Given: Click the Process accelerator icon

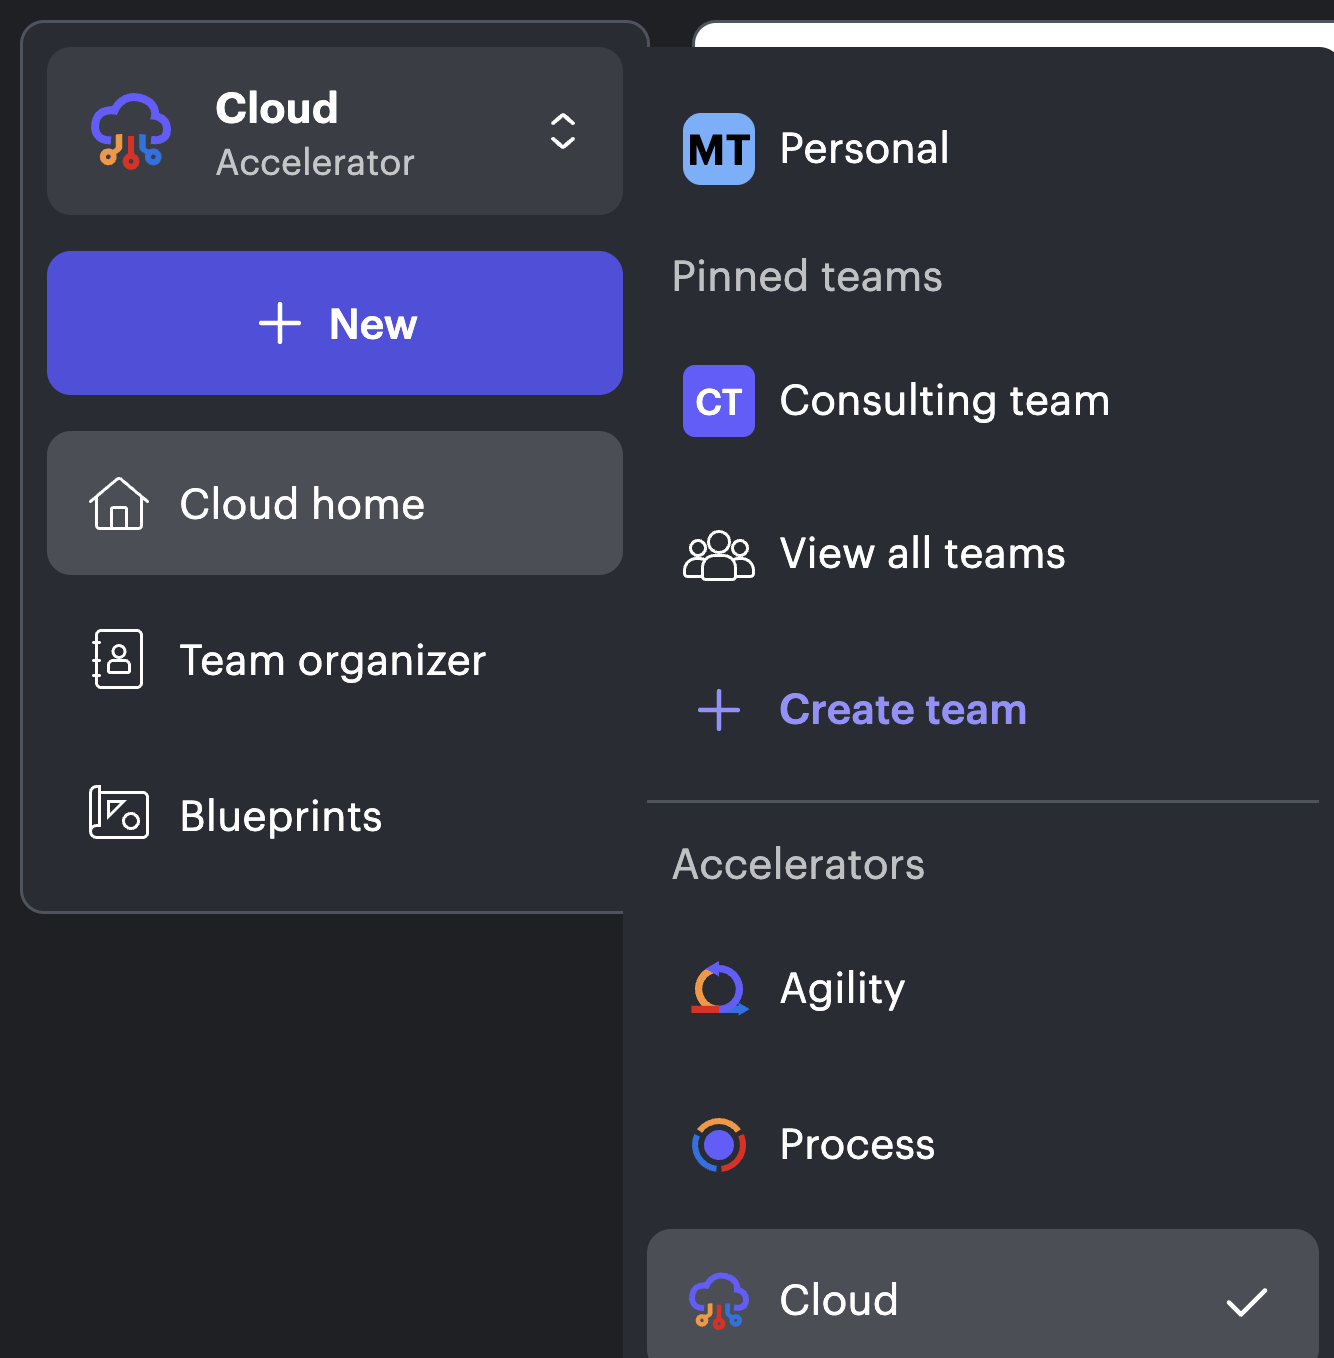Looking at the screenshot, I should pos(718,1145).
